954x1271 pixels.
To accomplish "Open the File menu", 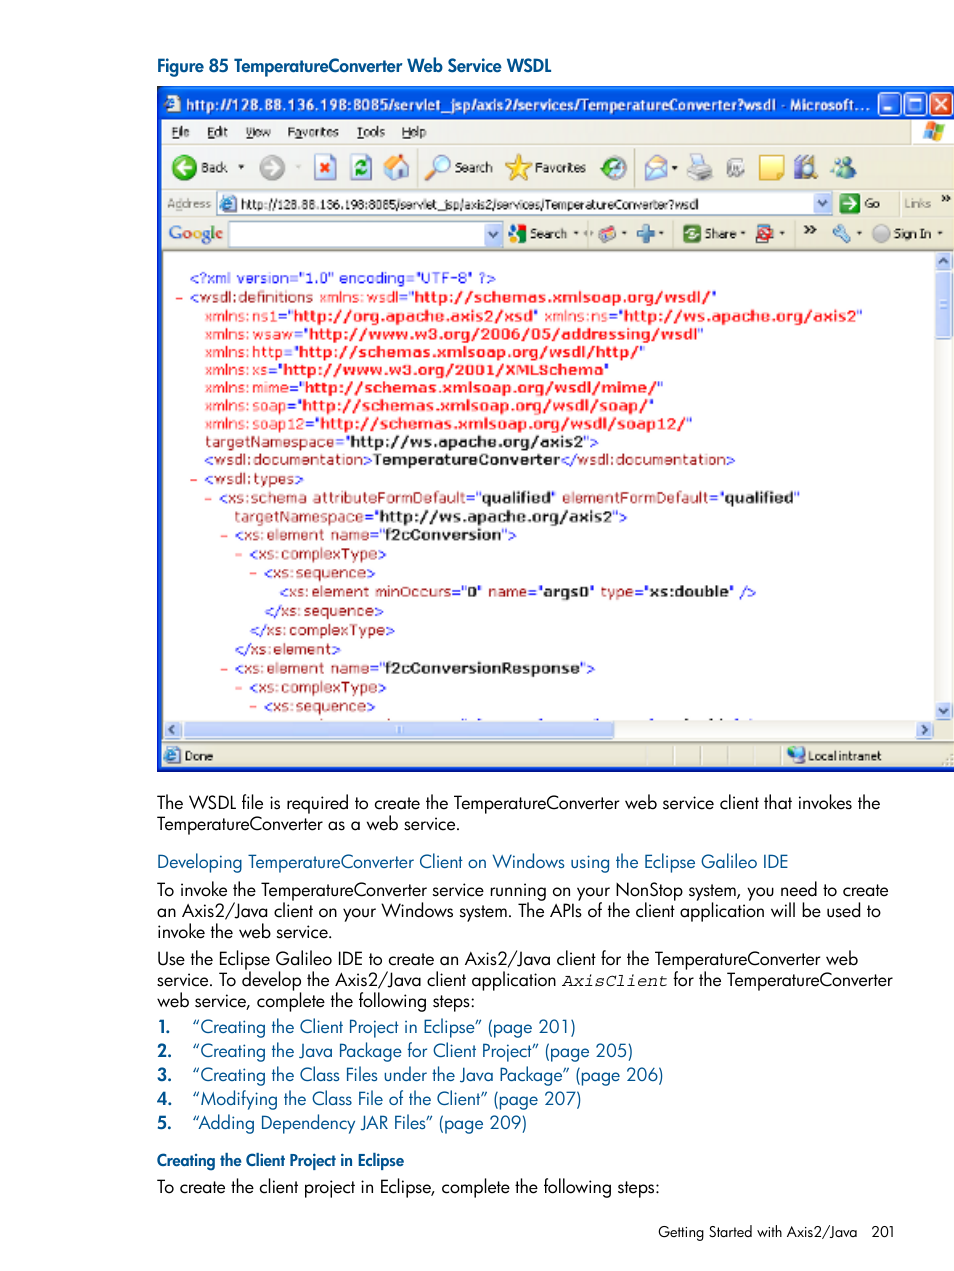I will [x=180, y=132].
